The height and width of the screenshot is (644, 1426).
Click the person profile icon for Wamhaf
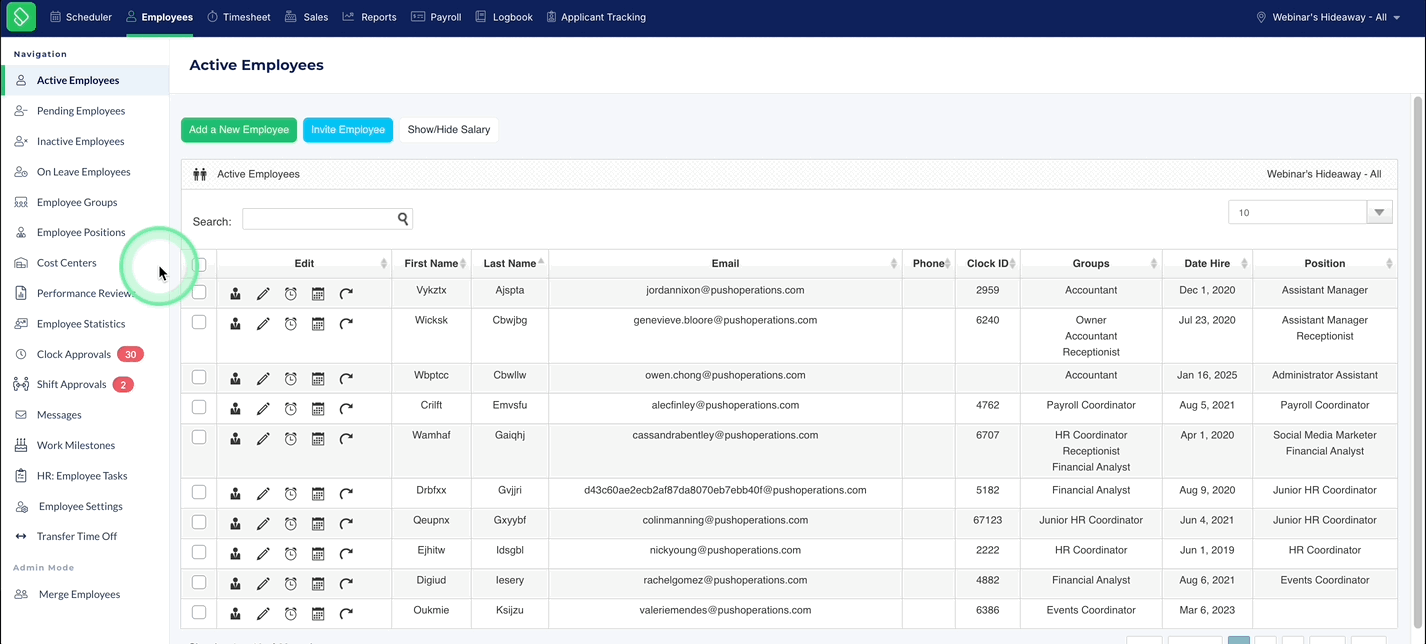pos(235,439)
